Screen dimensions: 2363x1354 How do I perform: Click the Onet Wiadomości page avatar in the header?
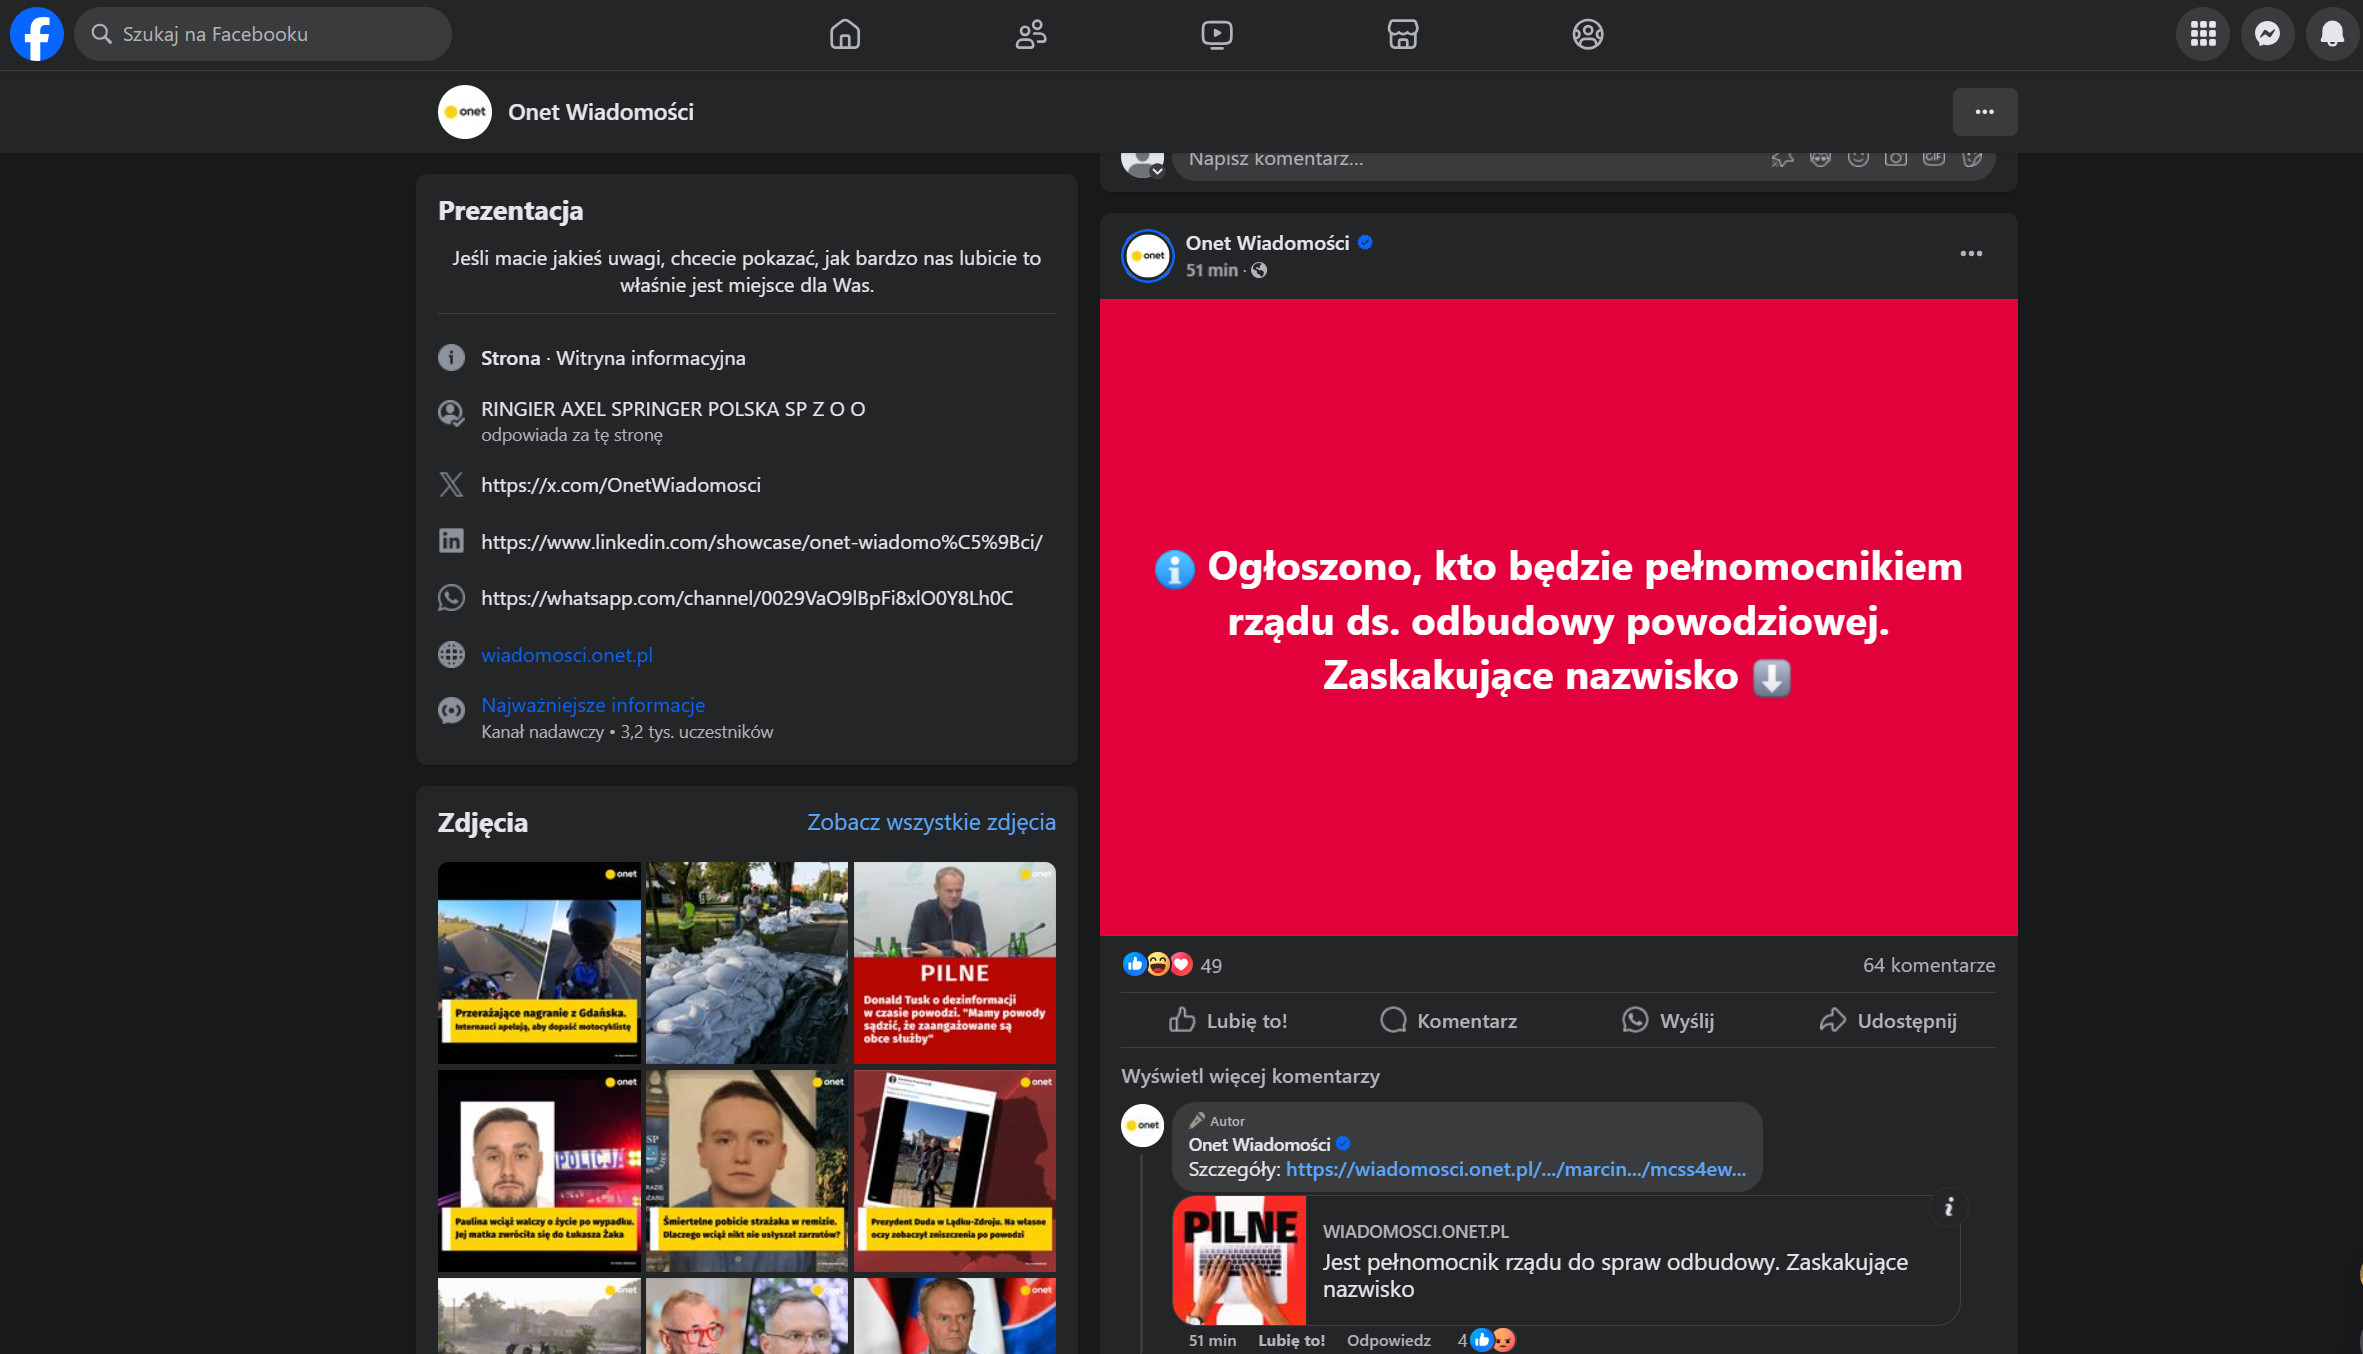pos(465,112)
